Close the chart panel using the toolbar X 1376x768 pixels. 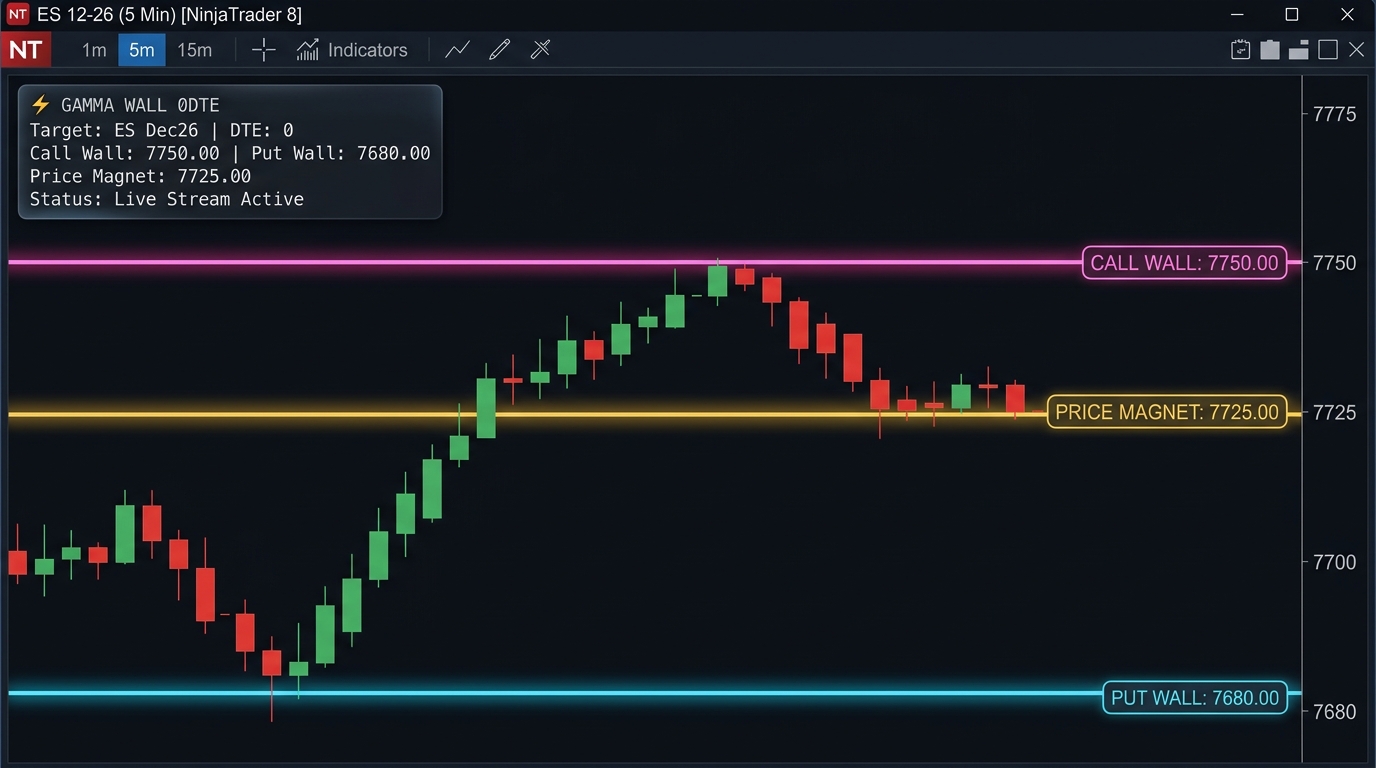pos(1356,50)
